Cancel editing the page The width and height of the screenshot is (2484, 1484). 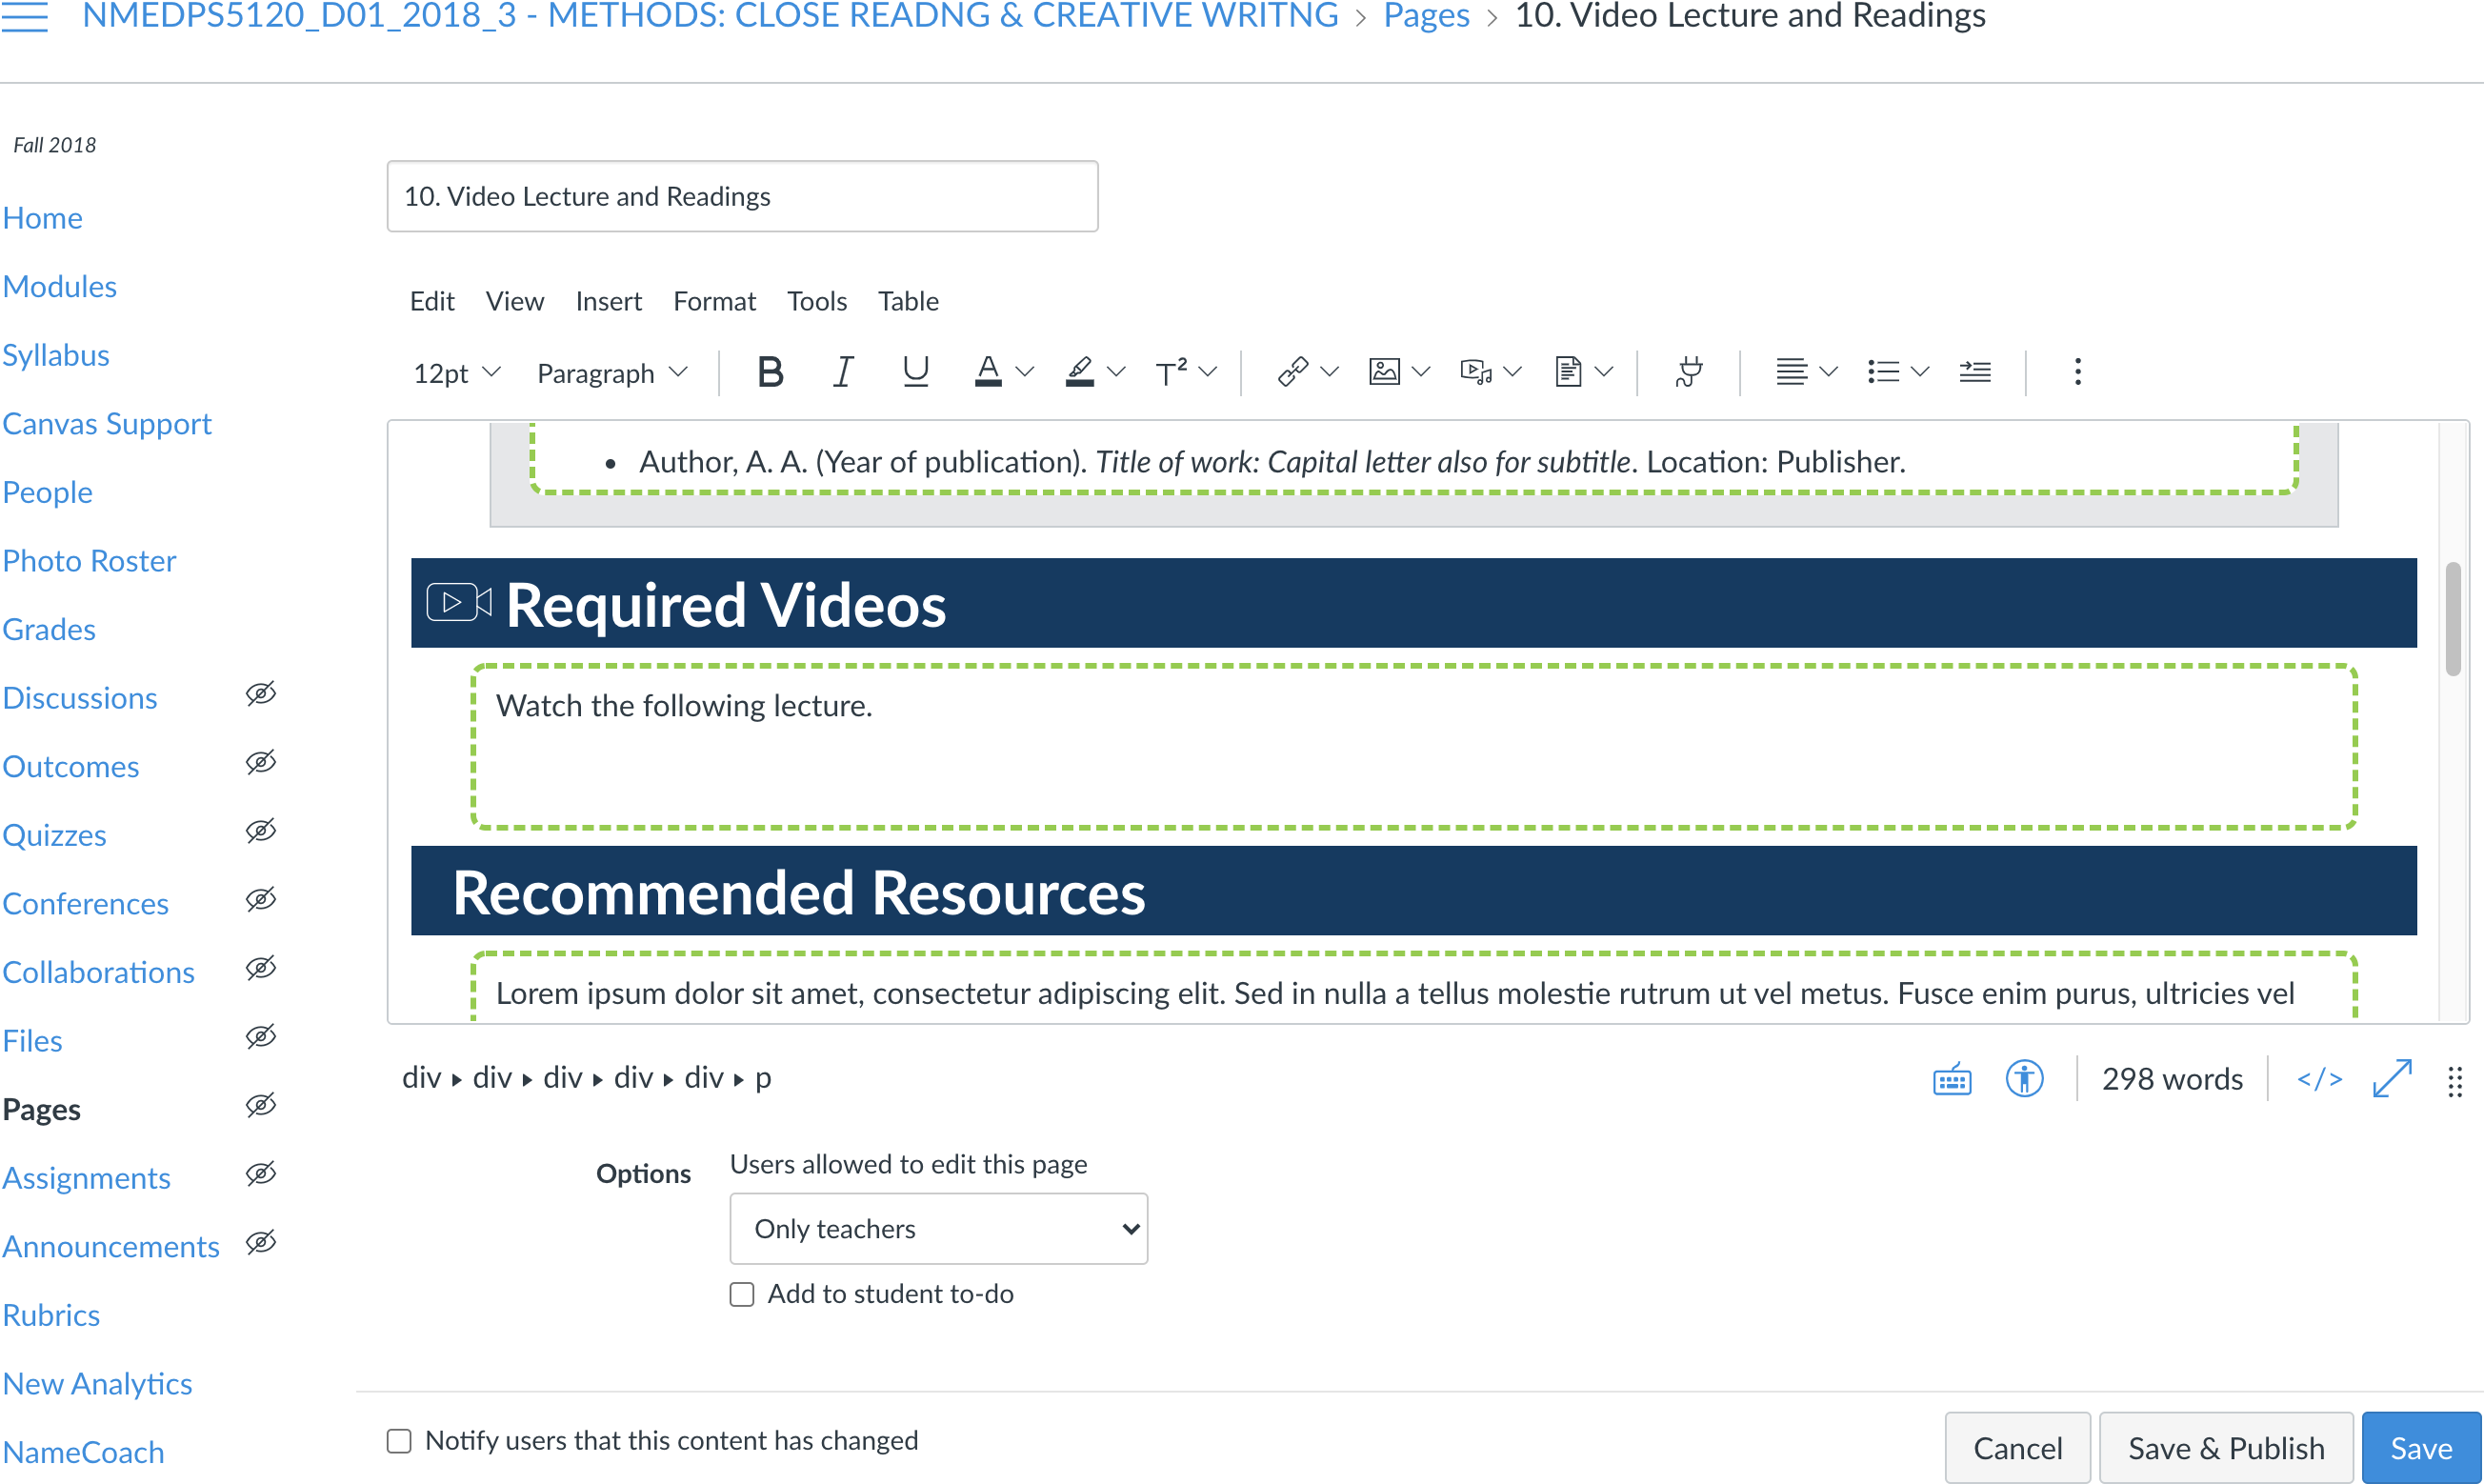[2017, 1448]
